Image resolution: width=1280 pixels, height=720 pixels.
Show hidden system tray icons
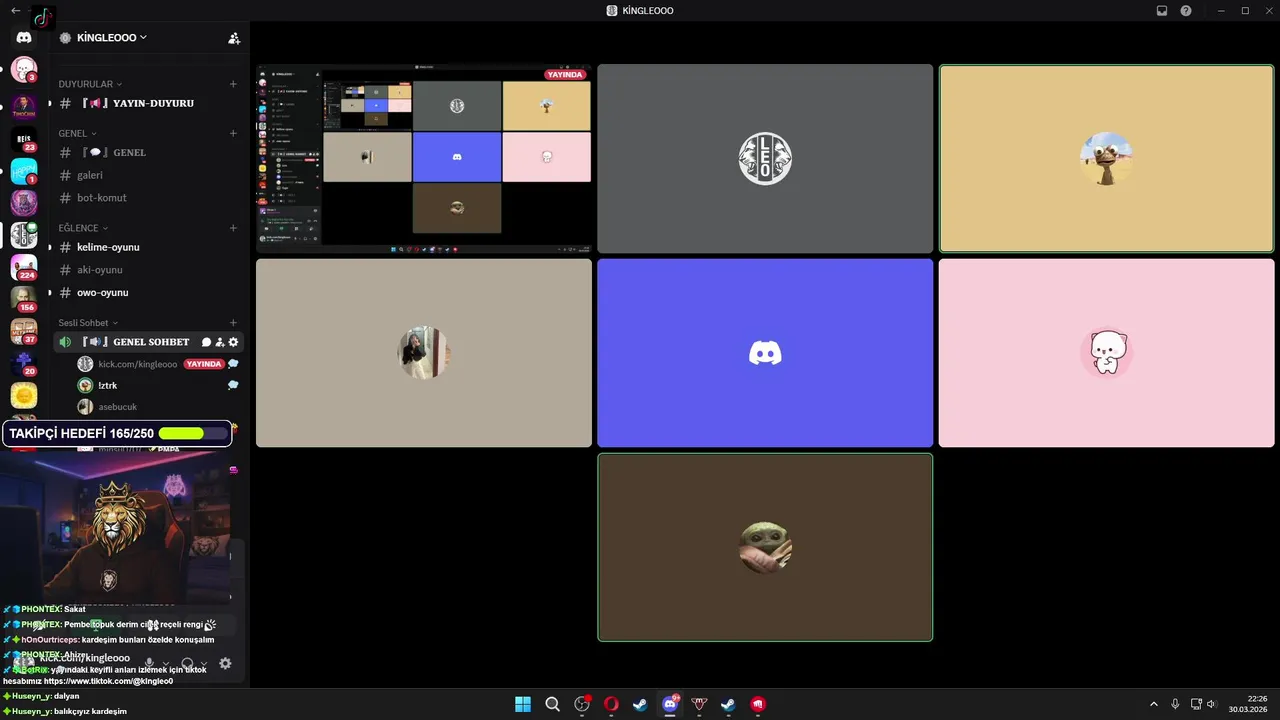(1153, 704)
